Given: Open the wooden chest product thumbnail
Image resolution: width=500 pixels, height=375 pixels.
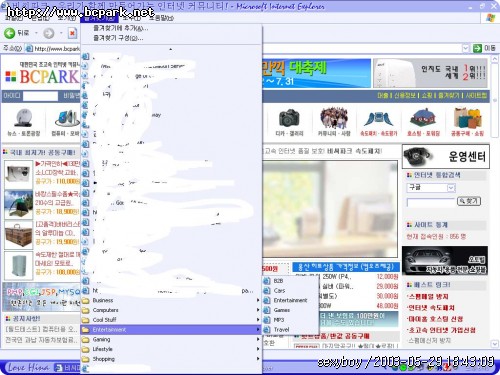Looking at the screenshot, I should click(18, 235).
